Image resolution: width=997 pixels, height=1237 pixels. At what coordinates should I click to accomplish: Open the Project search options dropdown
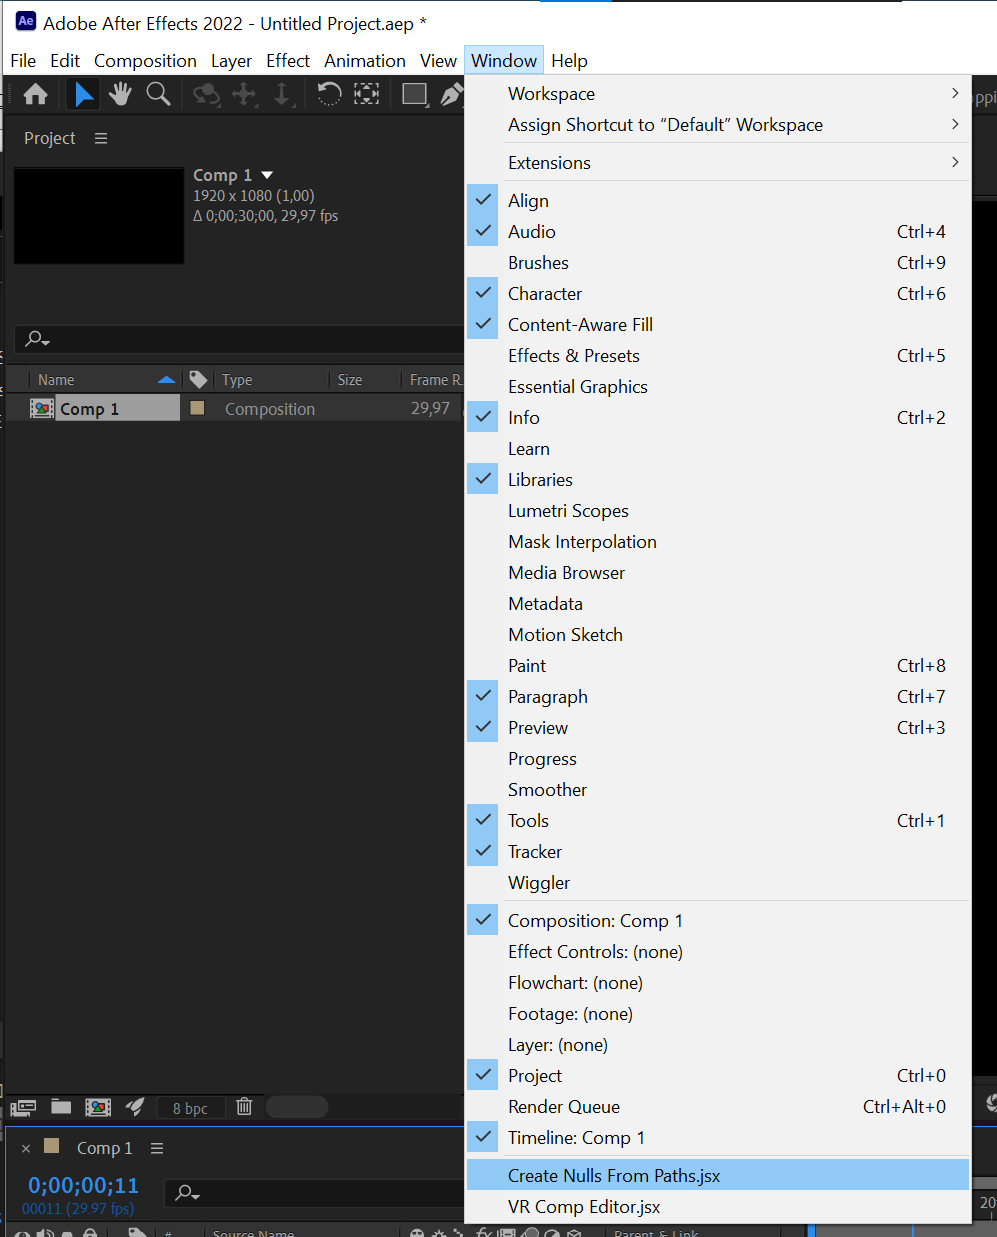point(38,339)
